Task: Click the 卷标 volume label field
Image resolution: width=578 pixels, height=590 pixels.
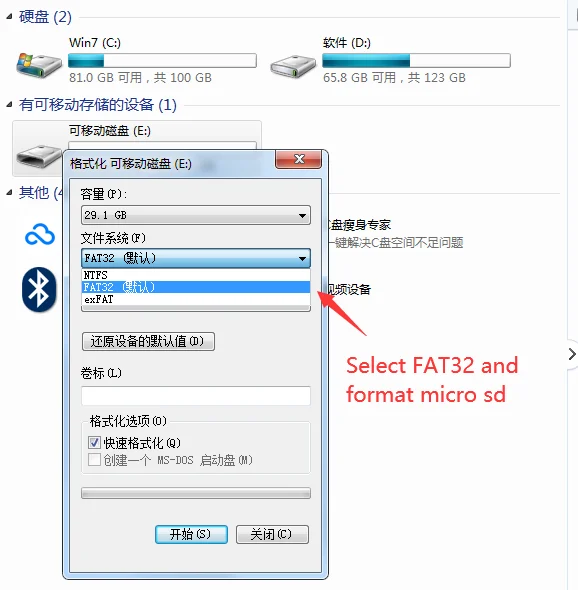Action: click(196, 395)
